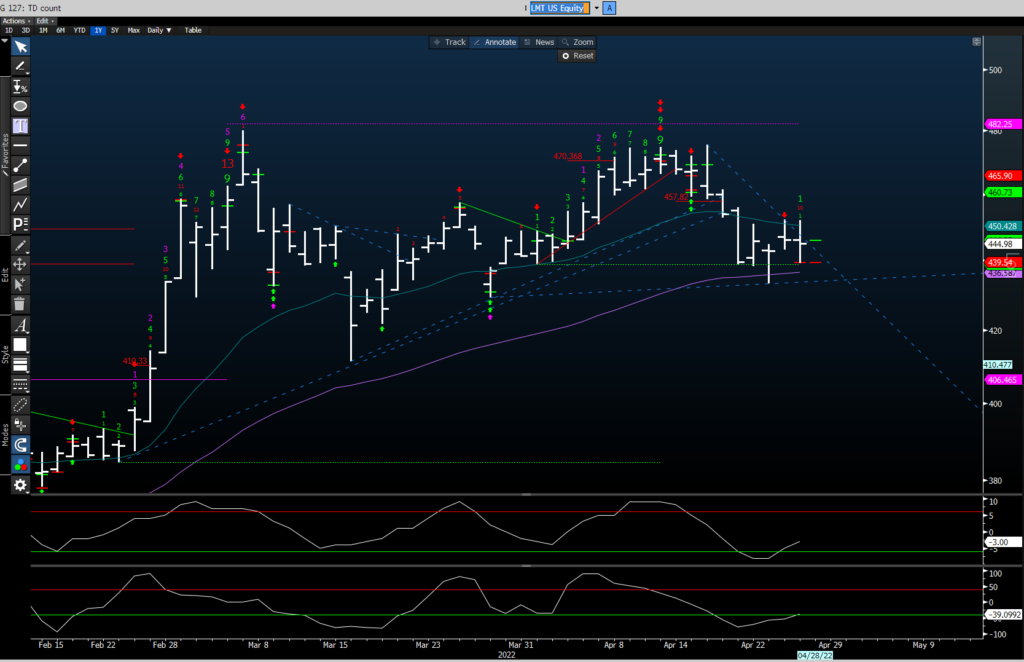
Task: Select the add-pointer copy tool
Action: coord(20,284)
